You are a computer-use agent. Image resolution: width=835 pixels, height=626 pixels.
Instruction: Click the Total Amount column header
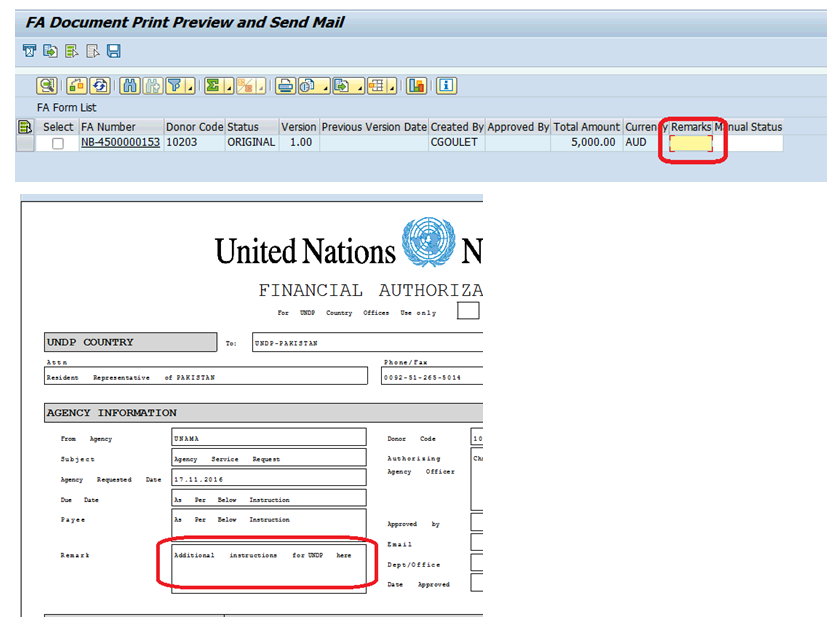587,127
